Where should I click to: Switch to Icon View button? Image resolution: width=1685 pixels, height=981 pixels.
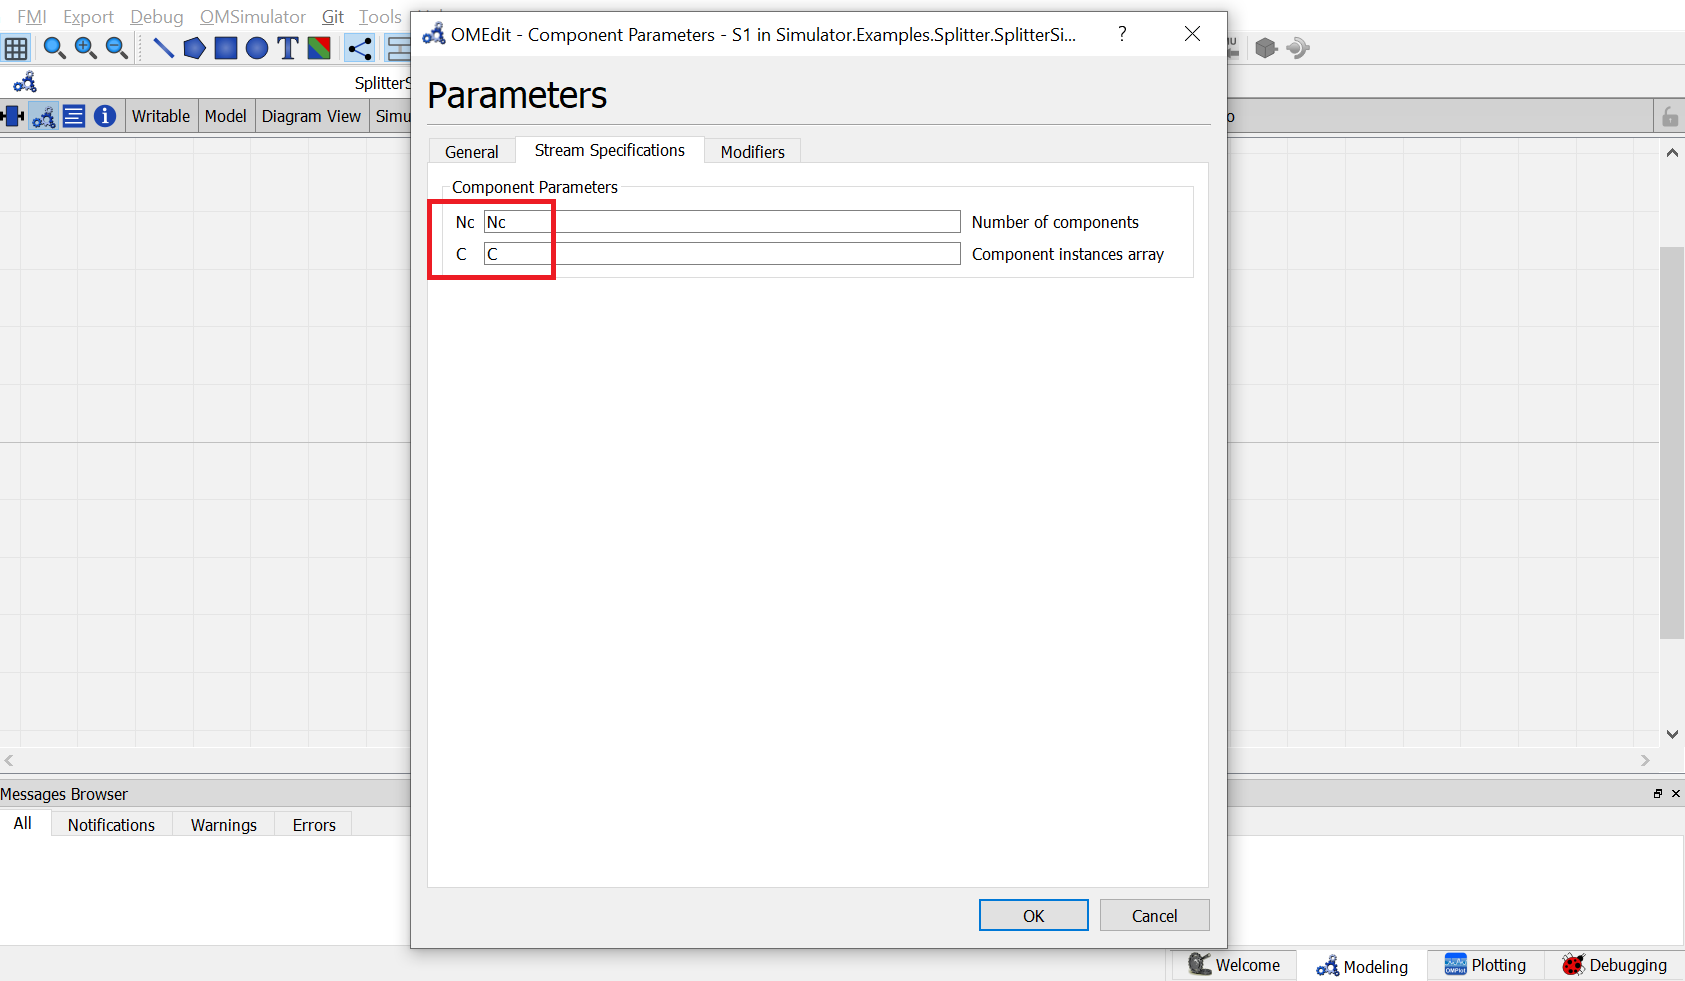click(13, 116)
